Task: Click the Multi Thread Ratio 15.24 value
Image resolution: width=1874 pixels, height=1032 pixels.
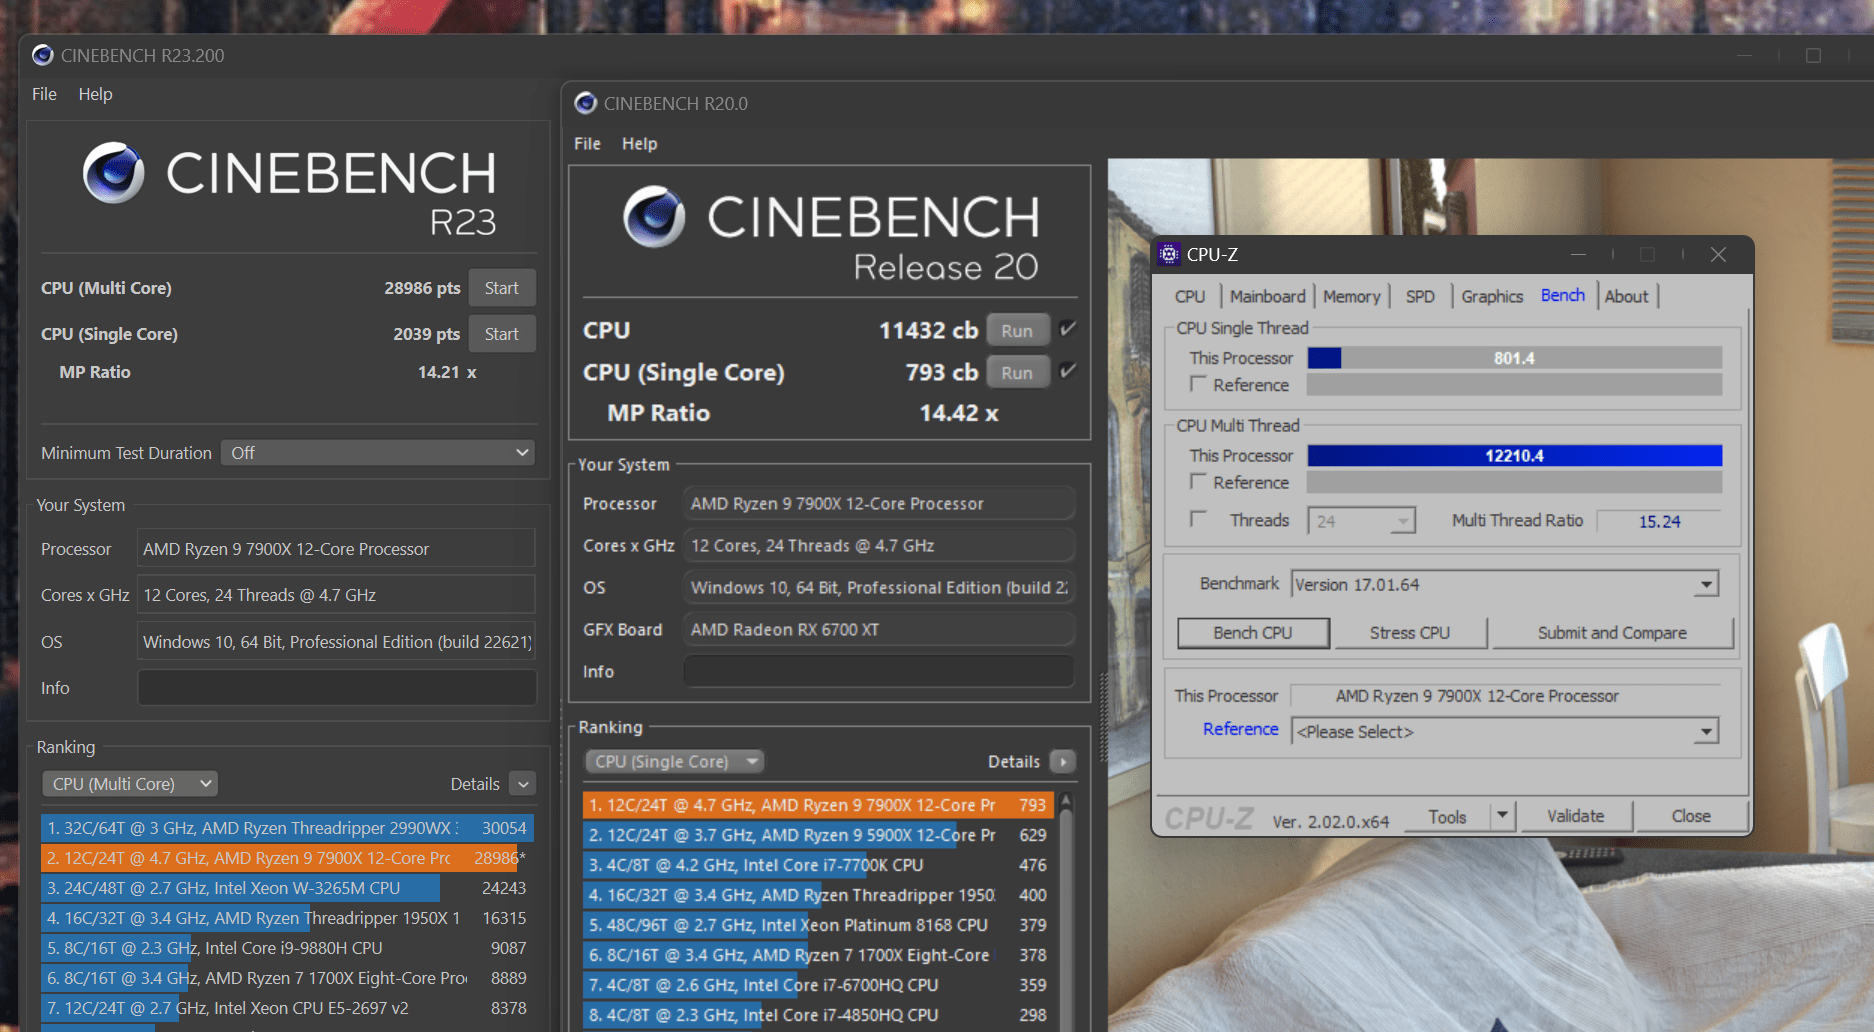Action: [x=1659, y=521]
